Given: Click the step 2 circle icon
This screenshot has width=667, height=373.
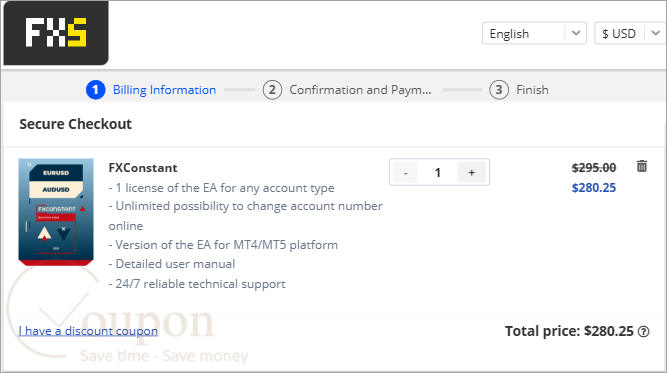Looking at the screenshot, I should pyautogui.click(x=272, y=90).
